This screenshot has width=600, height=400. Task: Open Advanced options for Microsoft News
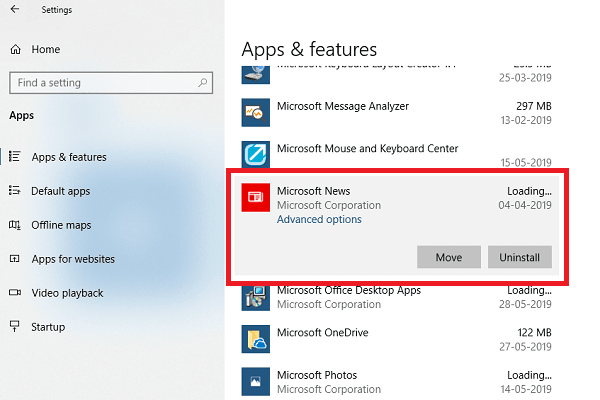pyautogui.click(x=319, y=219)
